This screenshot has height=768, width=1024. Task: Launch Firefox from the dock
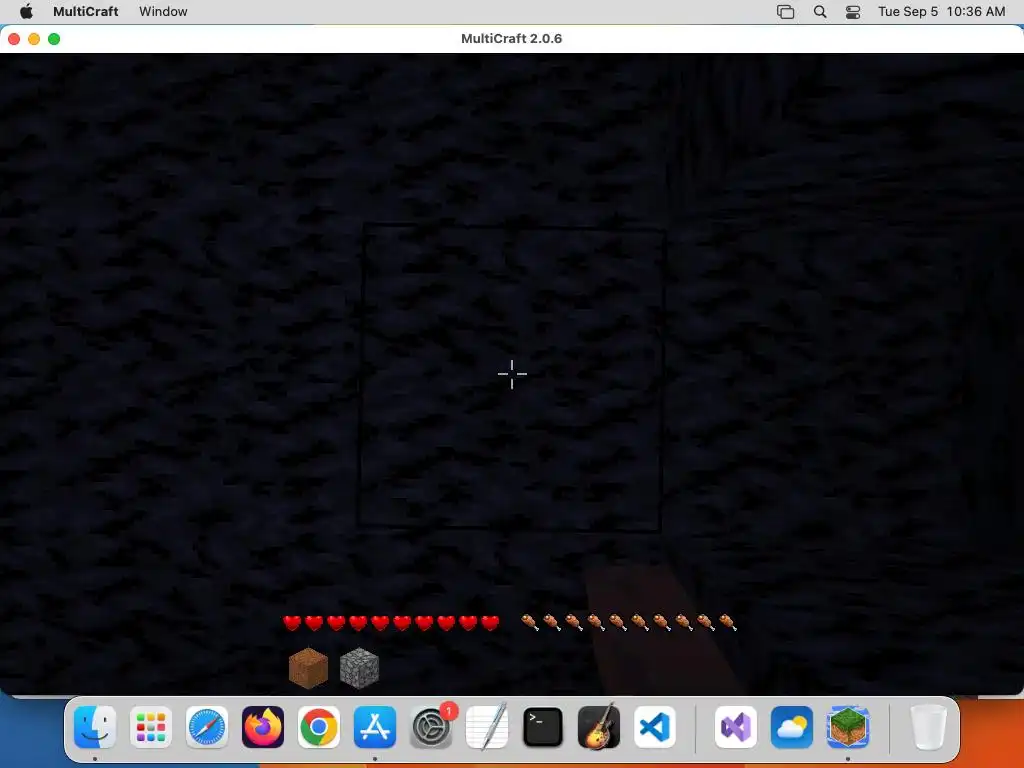[x=263, y=727]
